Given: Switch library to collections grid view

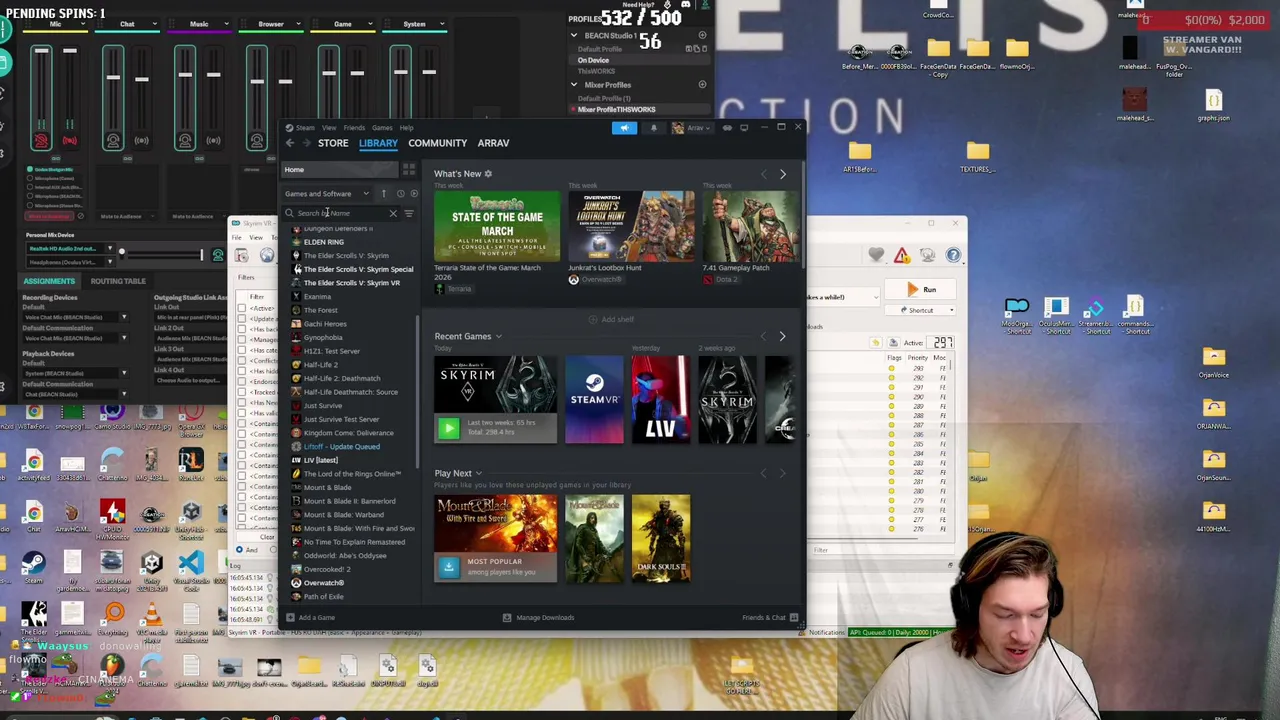Looking at the screenshot, I should click(x=408, y=170).
